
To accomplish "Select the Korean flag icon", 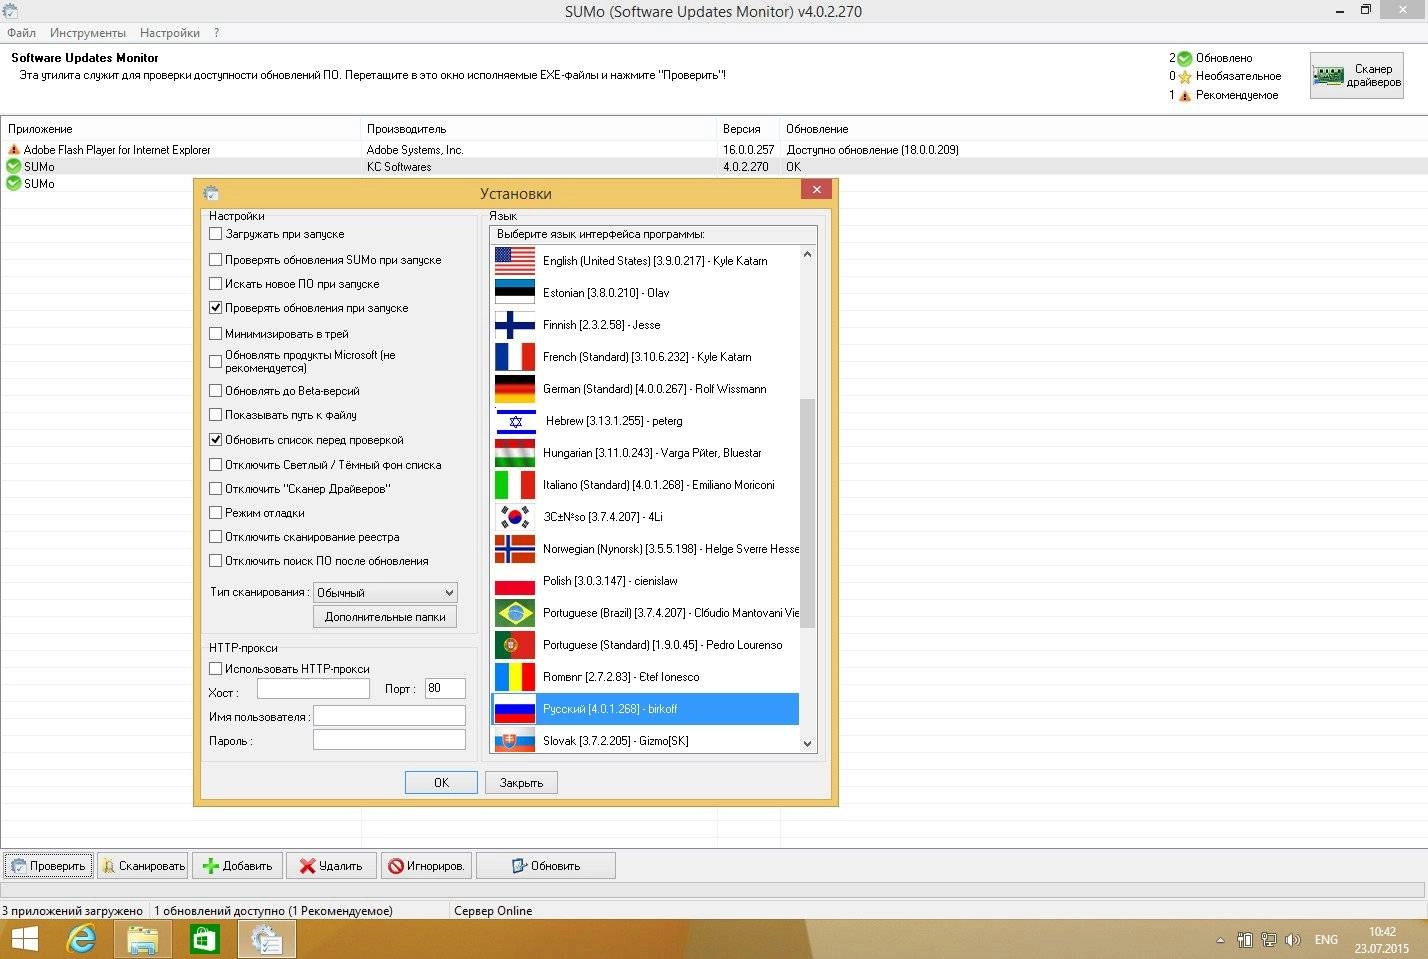I will 515,516.
